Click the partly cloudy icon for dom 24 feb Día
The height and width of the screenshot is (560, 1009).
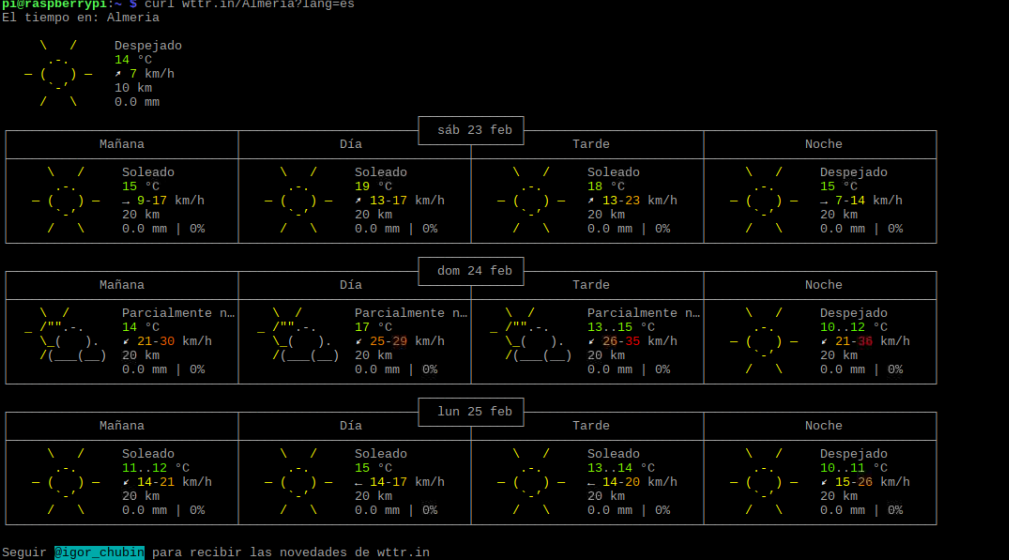click(298, 341)
